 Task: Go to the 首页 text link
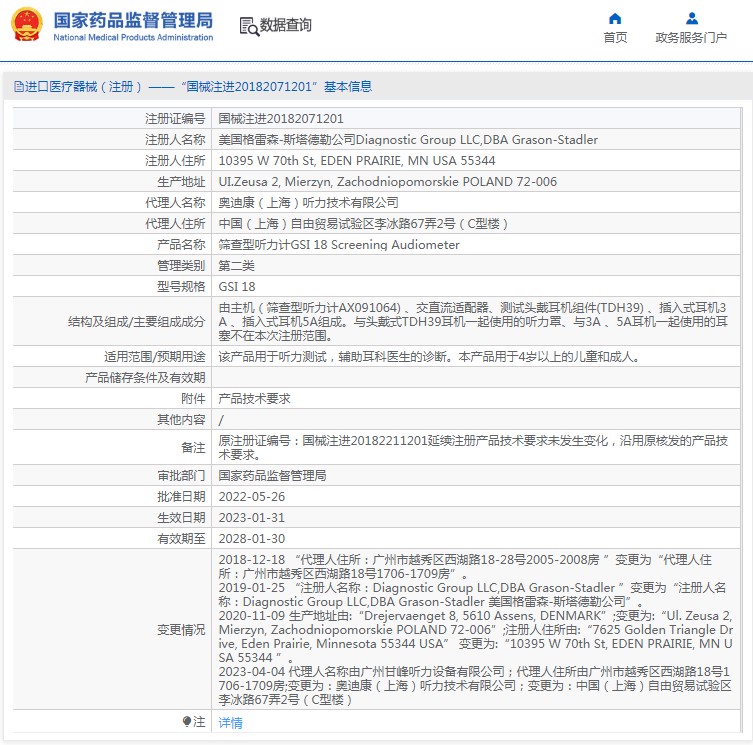tap(615, 38)
